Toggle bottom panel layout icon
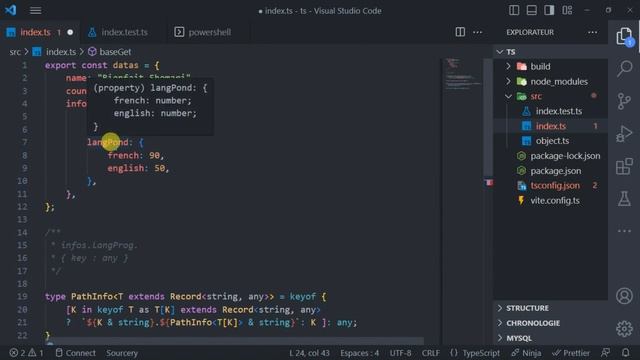Viewport: 640px width, 360px height. click(531, 10)
